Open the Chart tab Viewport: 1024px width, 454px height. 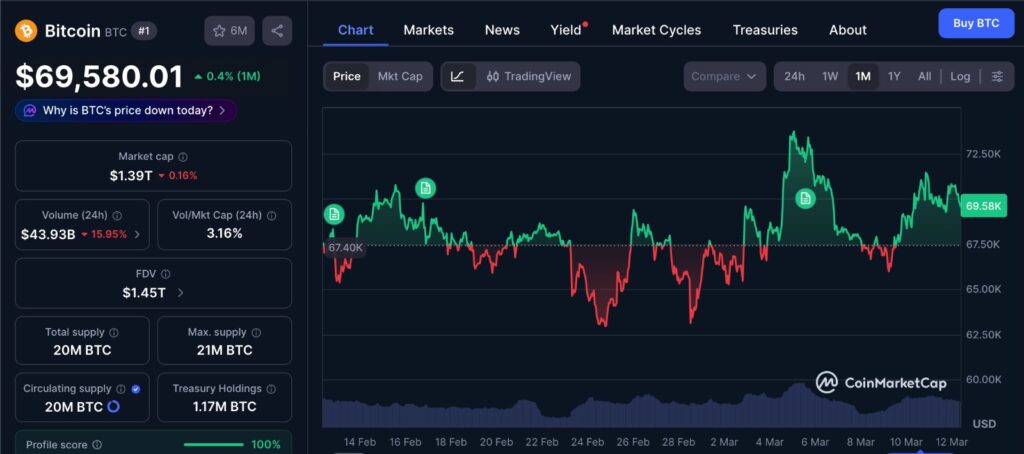pos(356,30)
